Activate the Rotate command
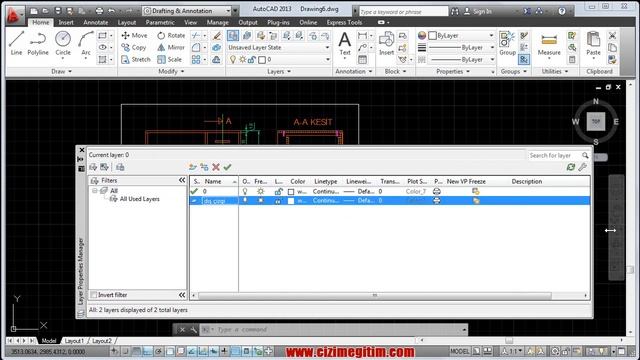640x360 pixels. click(x=171, y=36)
